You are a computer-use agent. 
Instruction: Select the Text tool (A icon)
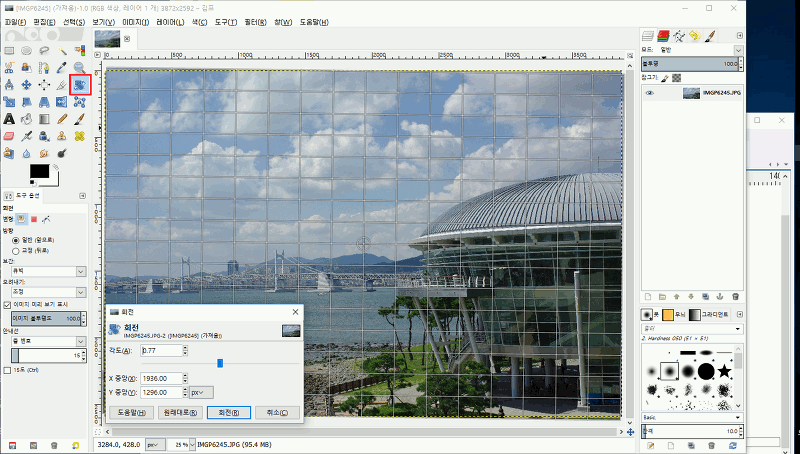9,119
